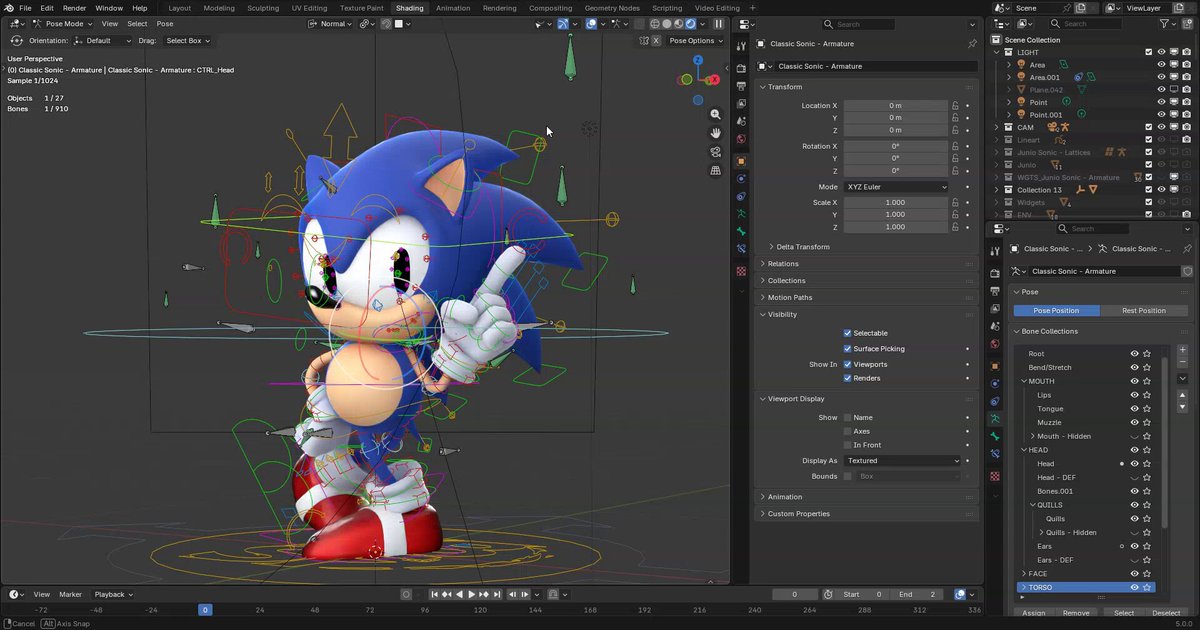Switch to the Animation workspace tab
The image size is (1200, 630).
[453, 8]
